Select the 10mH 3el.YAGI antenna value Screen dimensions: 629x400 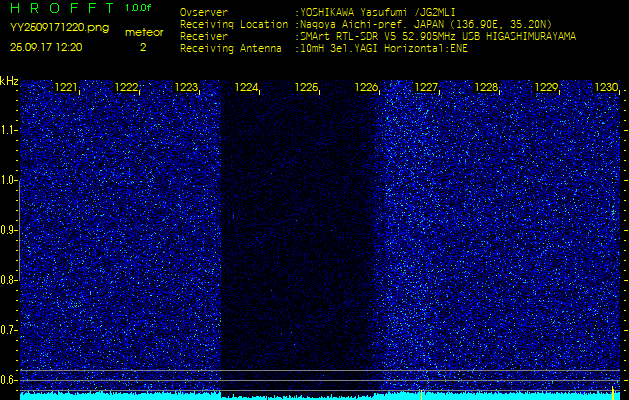point(383,49)
